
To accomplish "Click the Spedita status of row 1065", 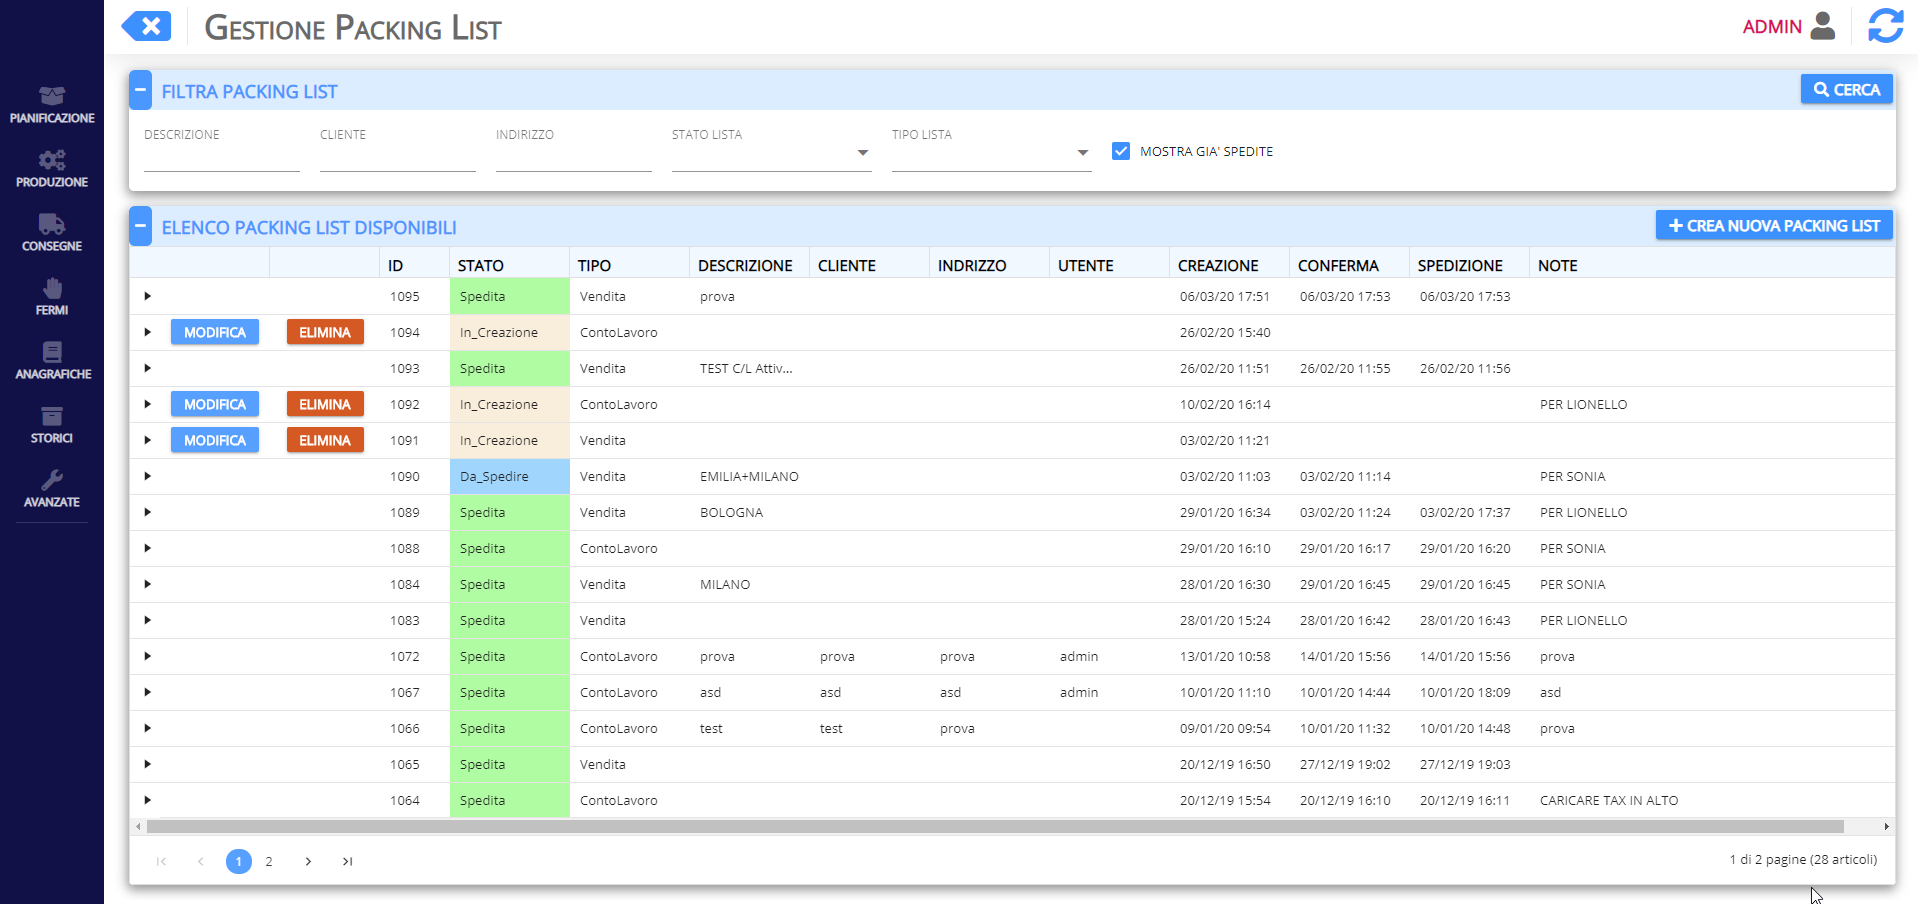I will point(510,764).
